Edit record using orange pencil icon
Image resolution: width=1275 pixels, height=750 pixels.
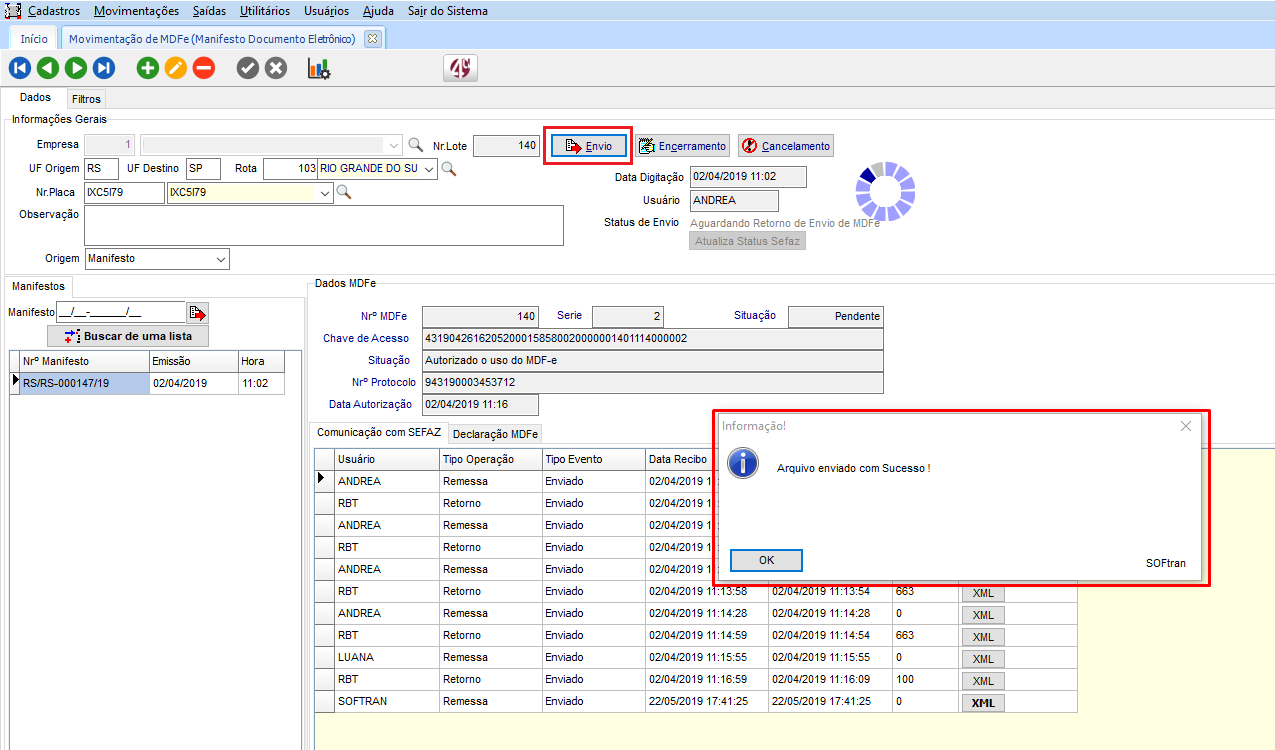click(x=176, y=68)
